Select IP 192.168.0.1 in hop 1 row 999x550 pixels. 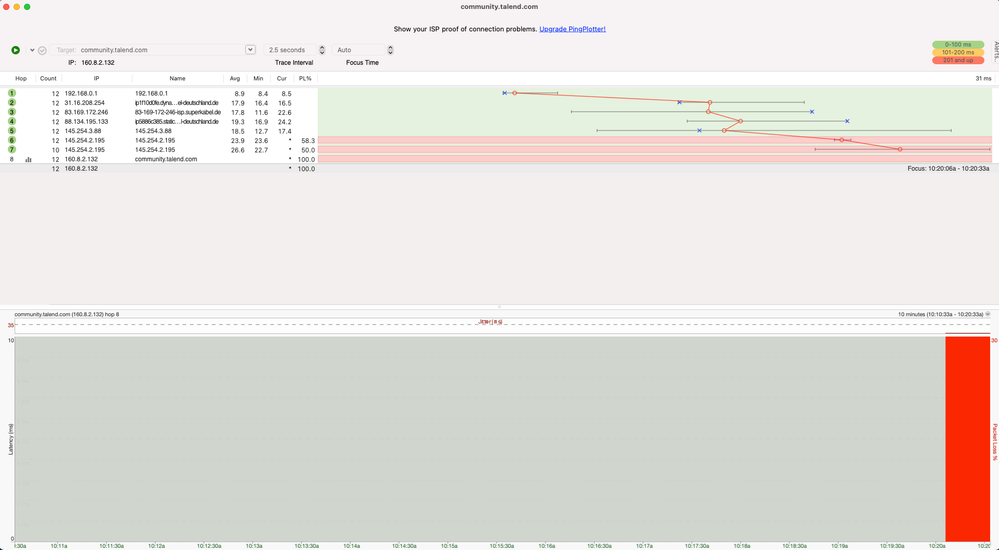[81, 93]
